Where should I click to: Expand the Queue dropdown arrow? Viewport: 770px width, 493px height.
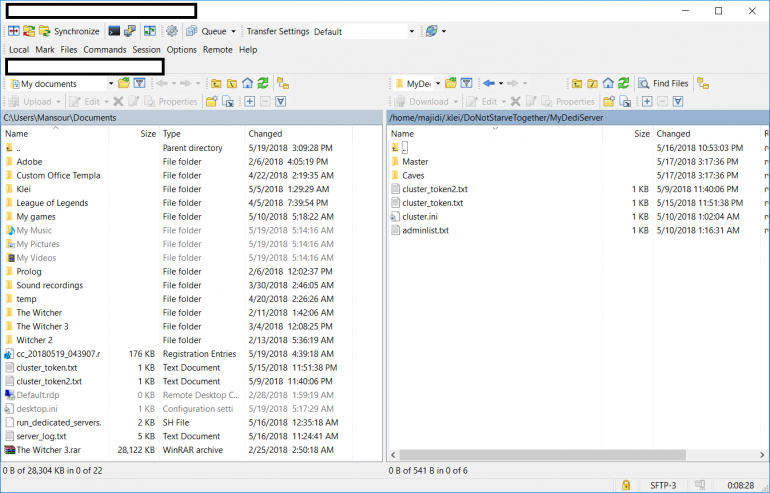pyautogui.click(x=233, y=31)
